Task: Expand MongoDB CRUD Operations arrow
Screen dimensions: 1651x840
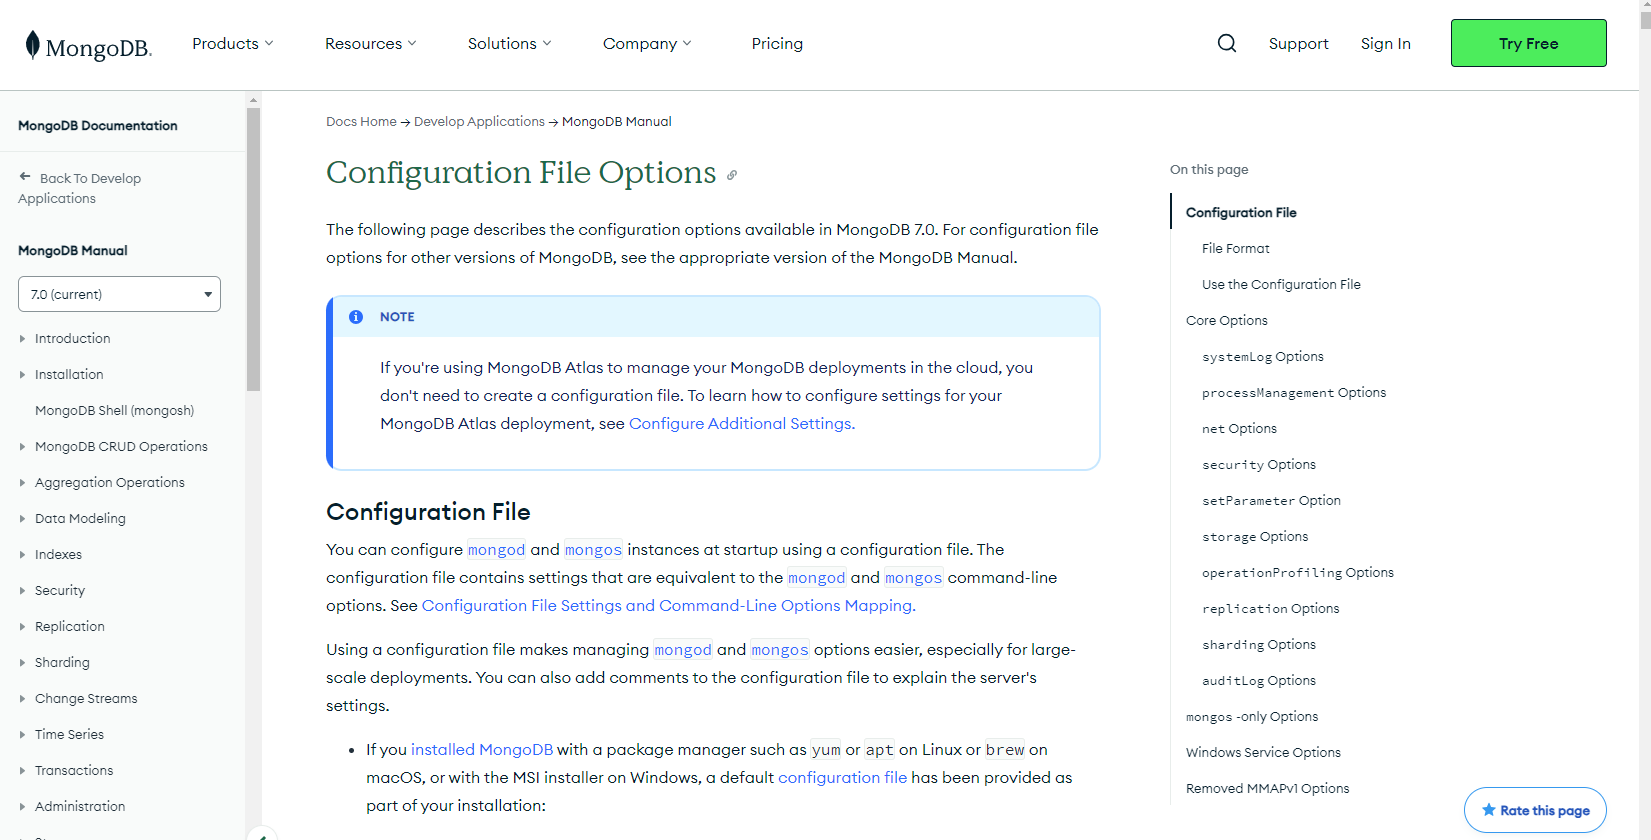Action: tap(22, 447)
